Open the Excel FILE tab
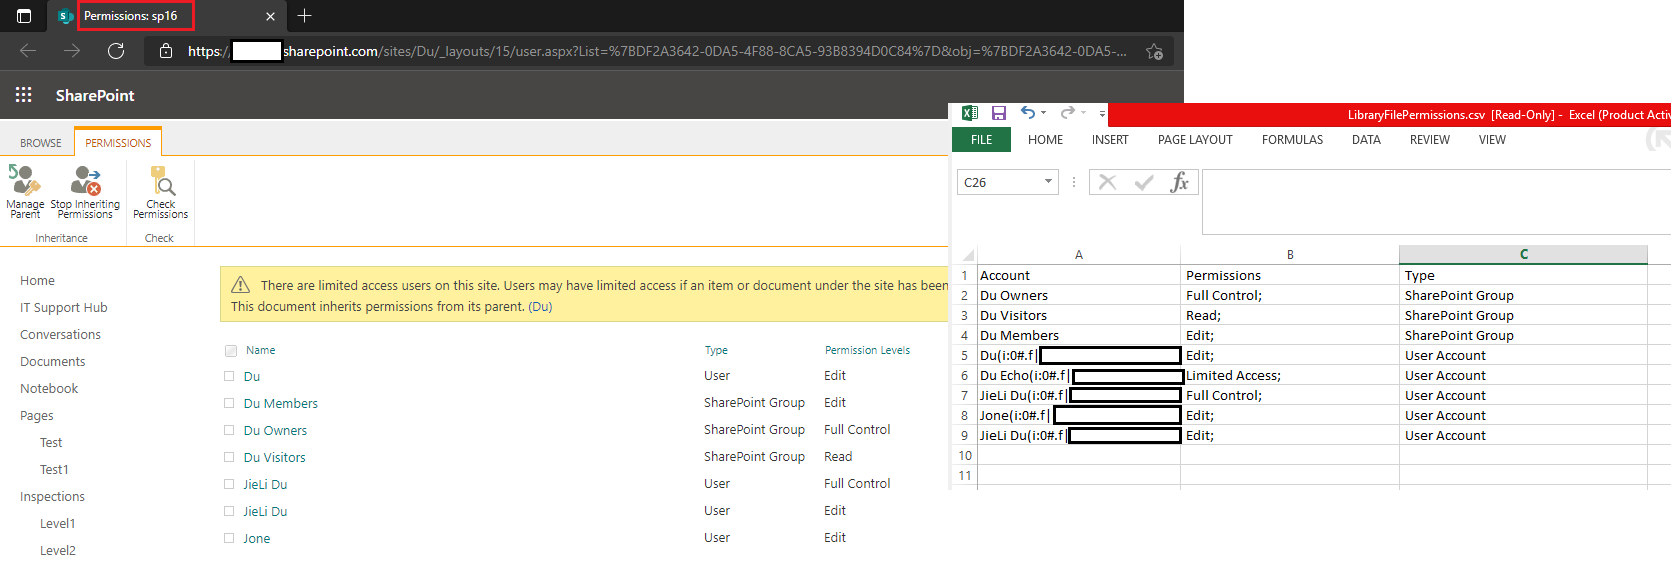Viewport: 1671px width, 573px height. click(982, 140)
